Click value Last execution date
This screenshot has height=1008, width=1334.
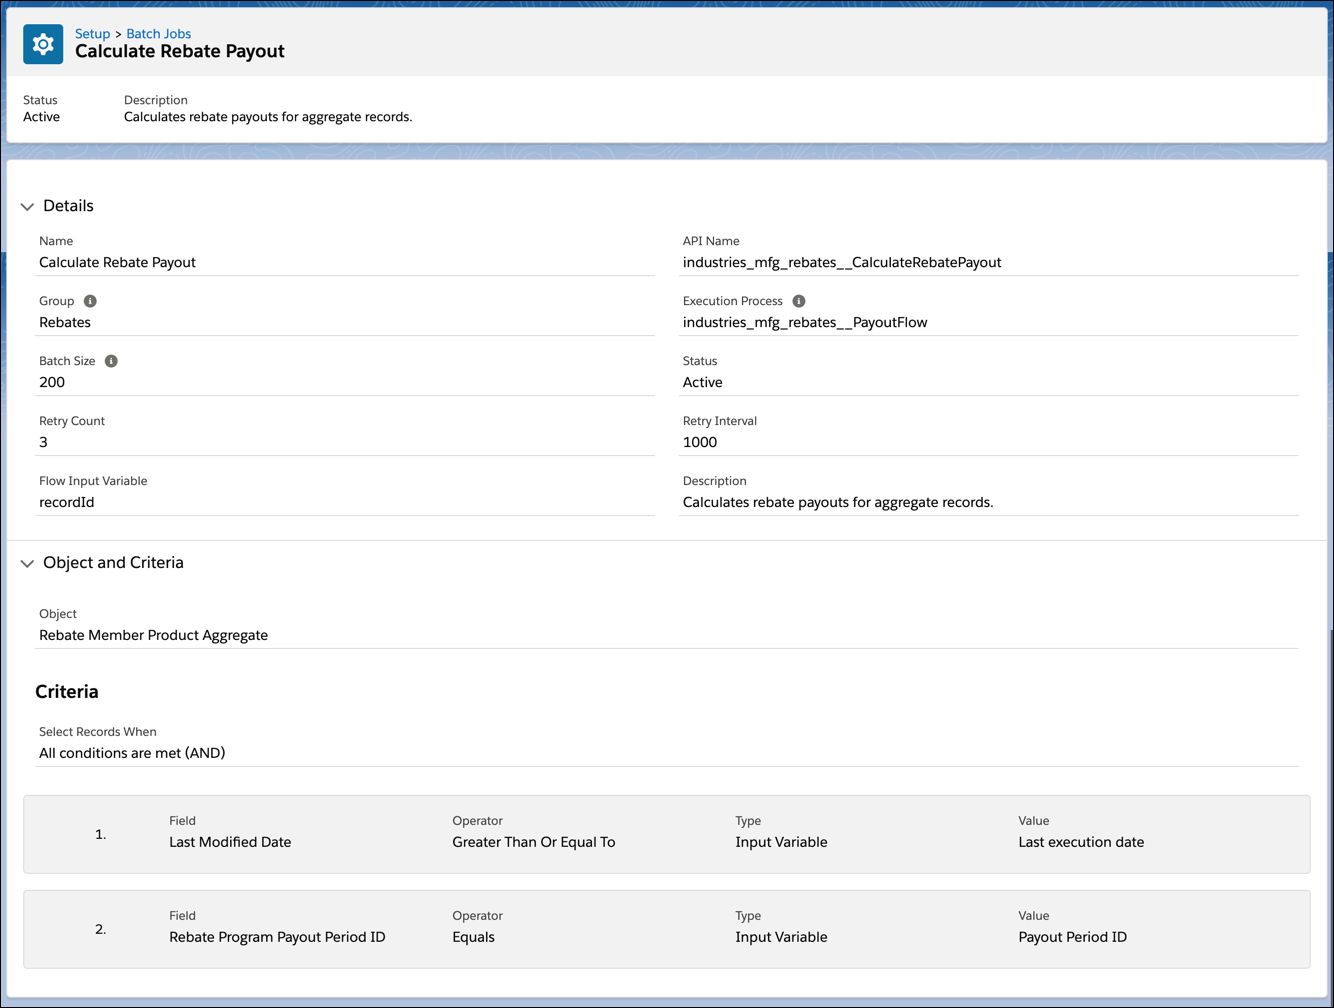coord(1081,842)
